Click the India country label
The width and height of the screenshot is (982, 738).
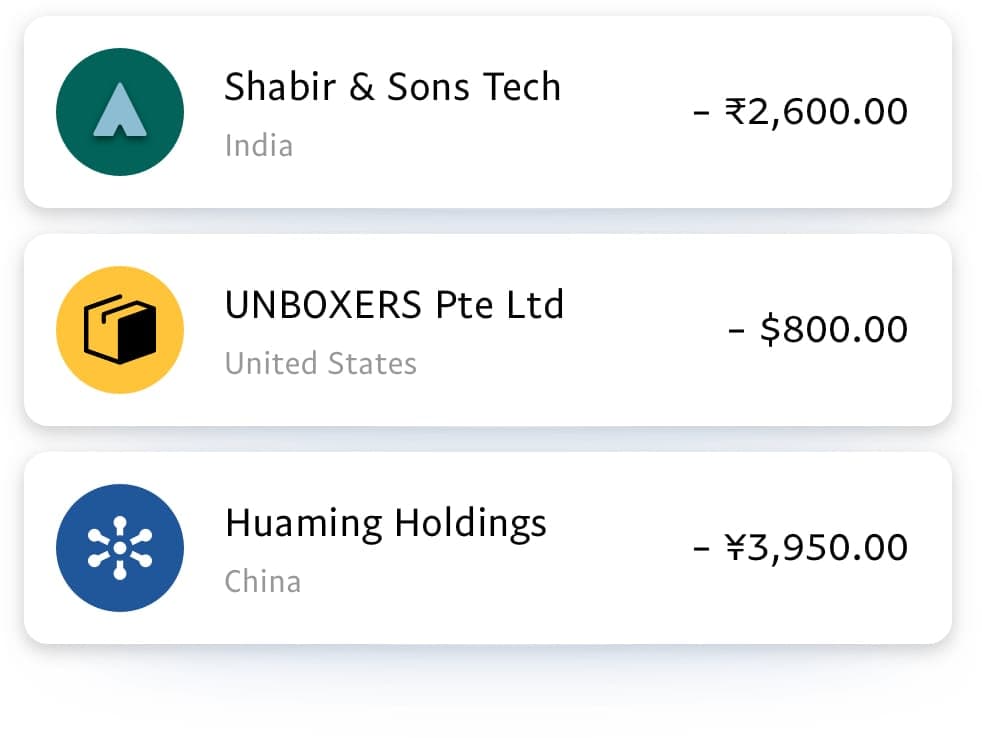[x=259, y=146]
